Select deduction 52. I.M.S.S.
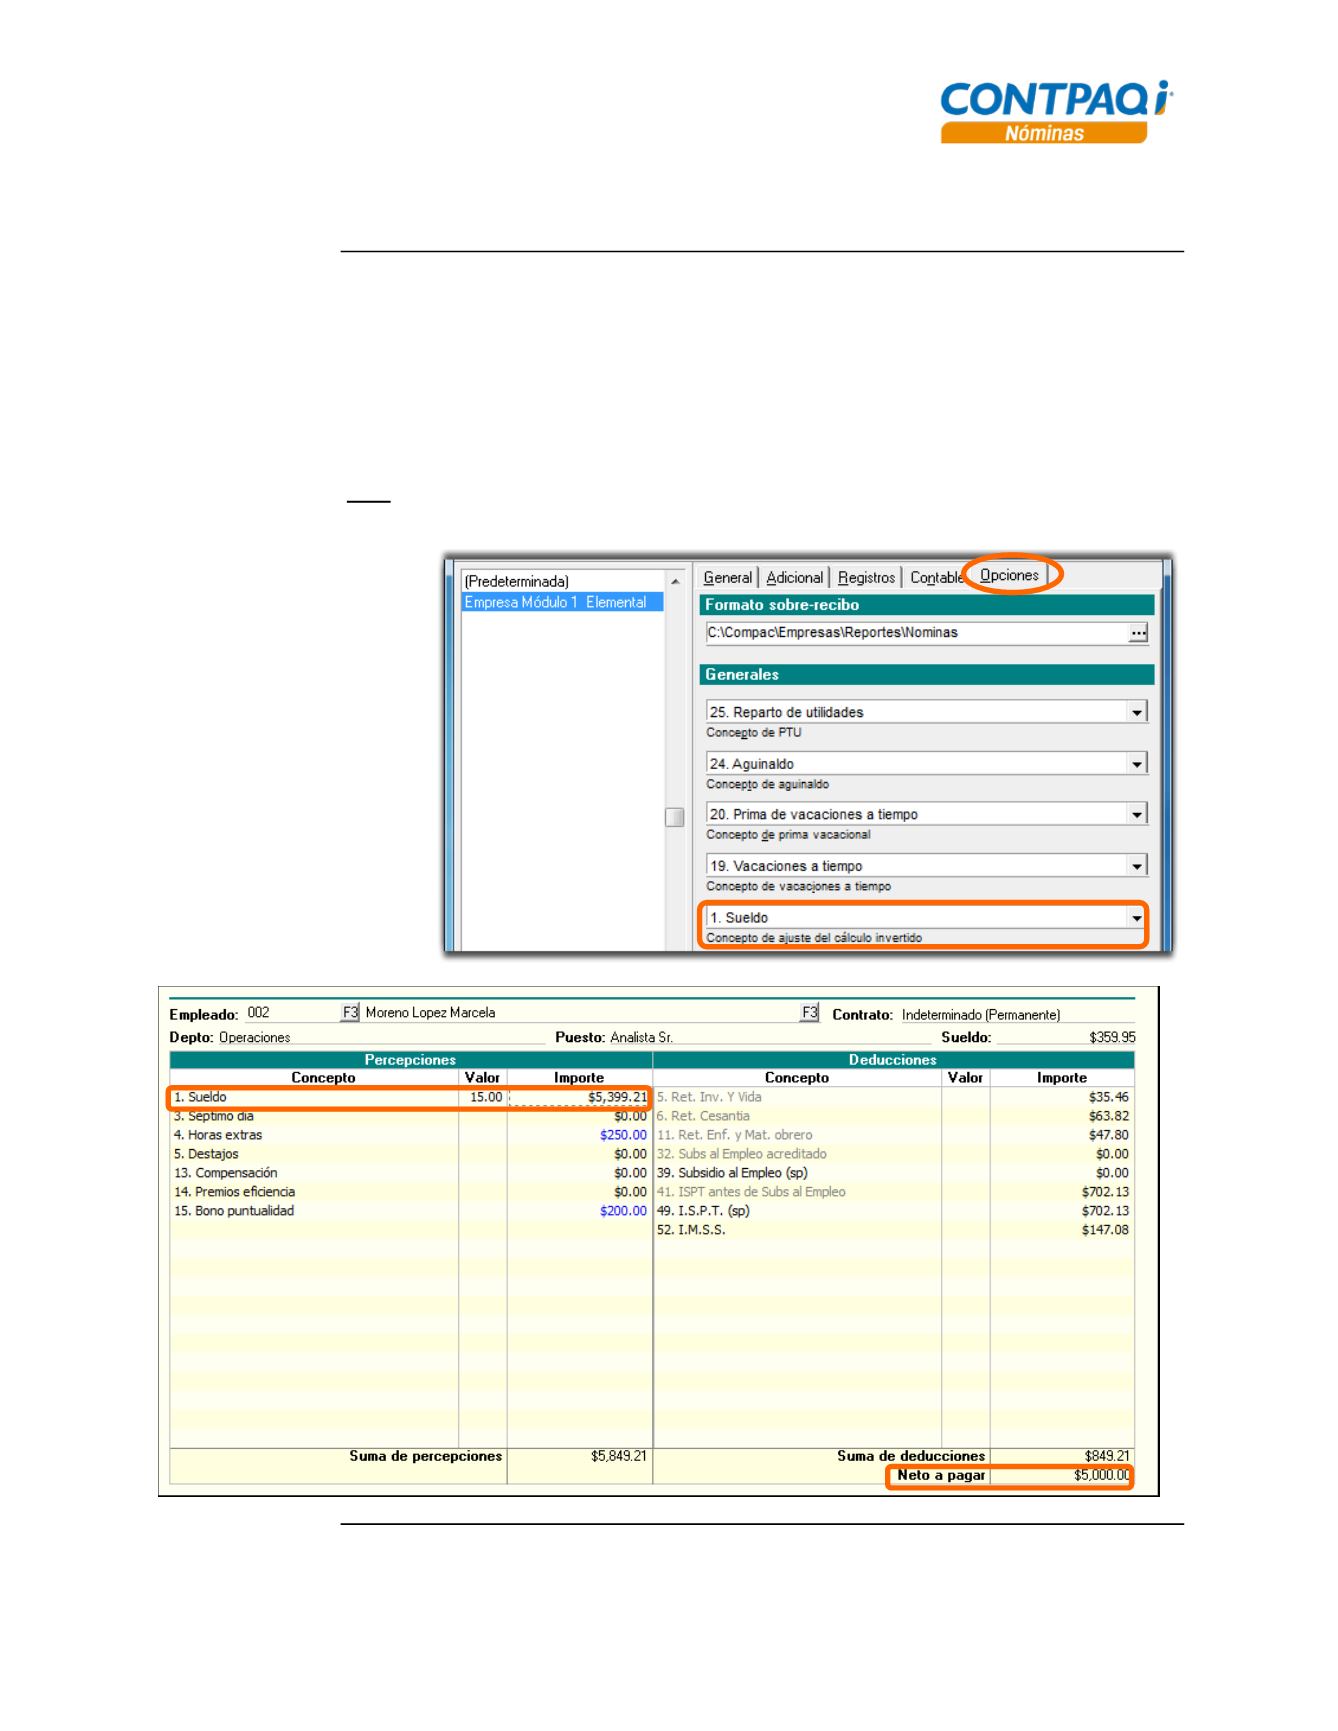1338x1731 pixels. (893, 1230)
